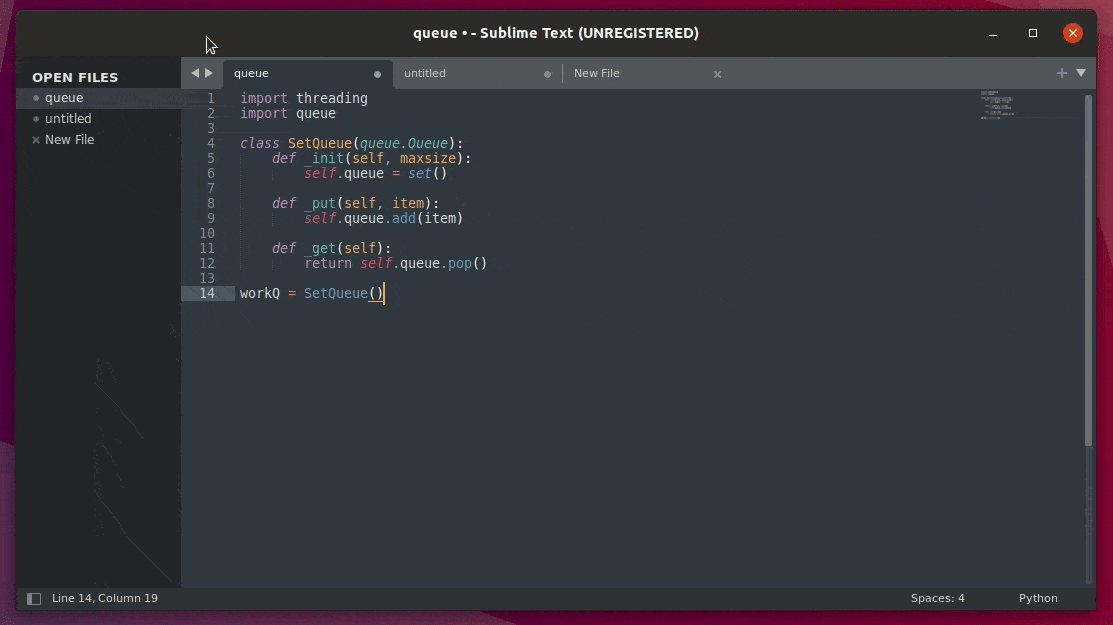The height and width of the screenshot is (625, 1113).
Task: Click the dirty-file dot on the untitled tab
Action: (547, 74)
